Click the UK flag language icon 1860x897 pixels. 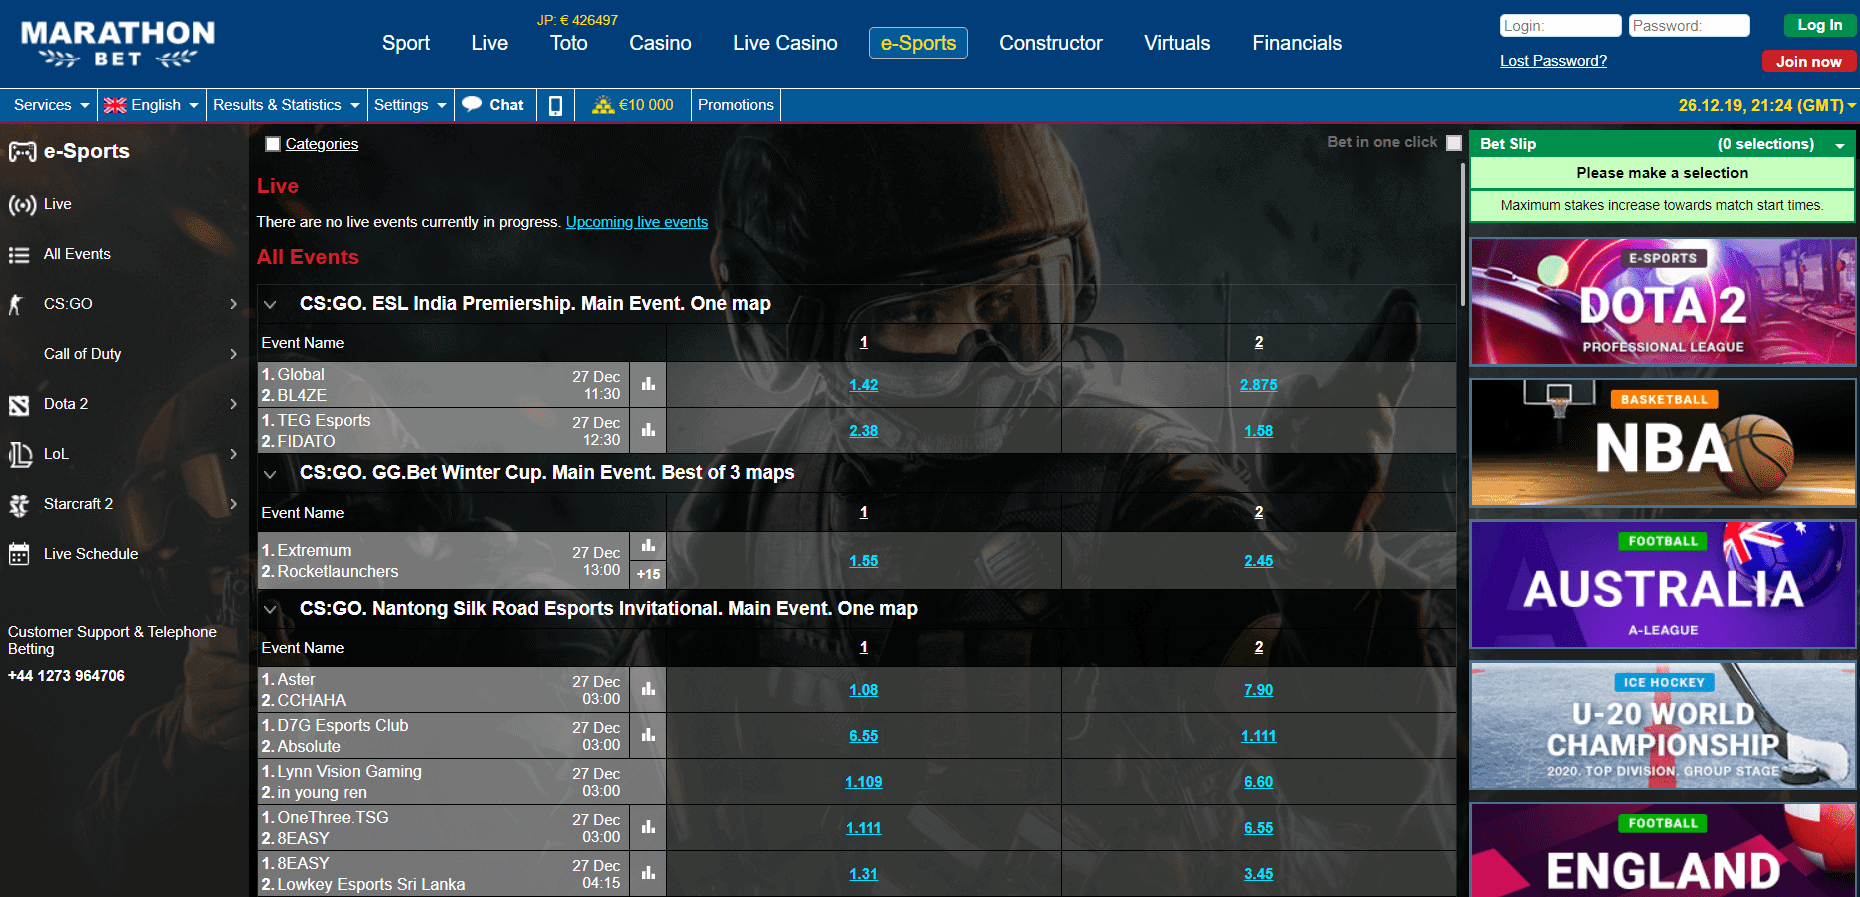click(115, 105)
